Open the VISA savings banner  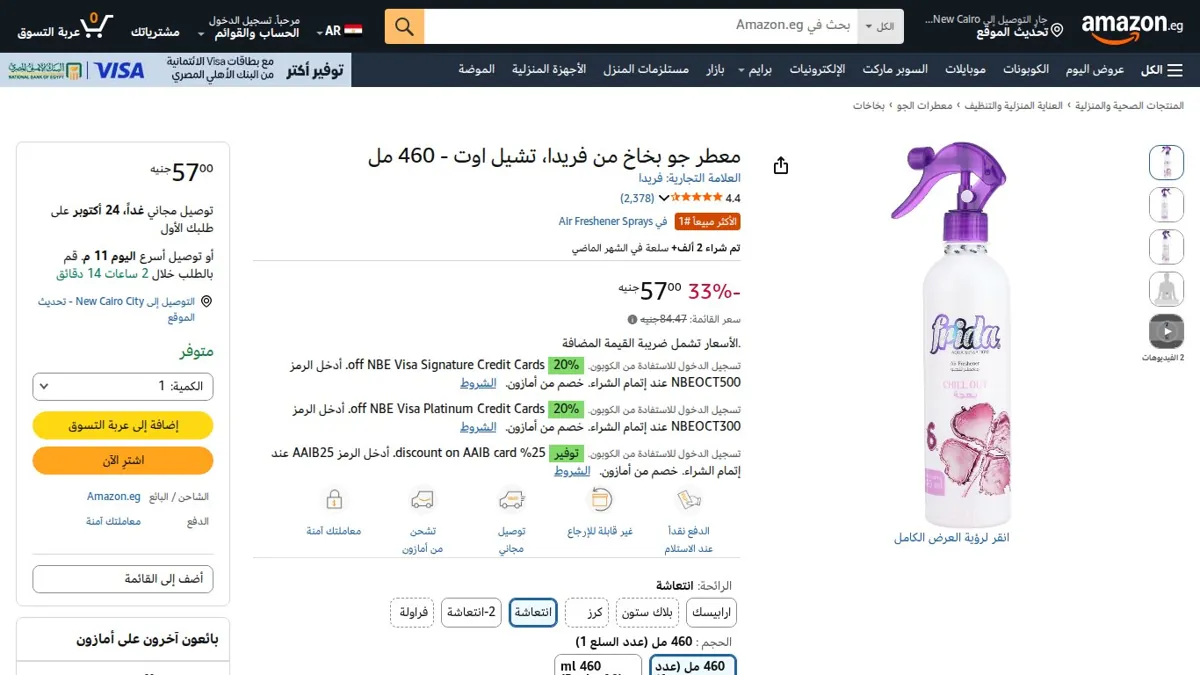tap(176, 70)
